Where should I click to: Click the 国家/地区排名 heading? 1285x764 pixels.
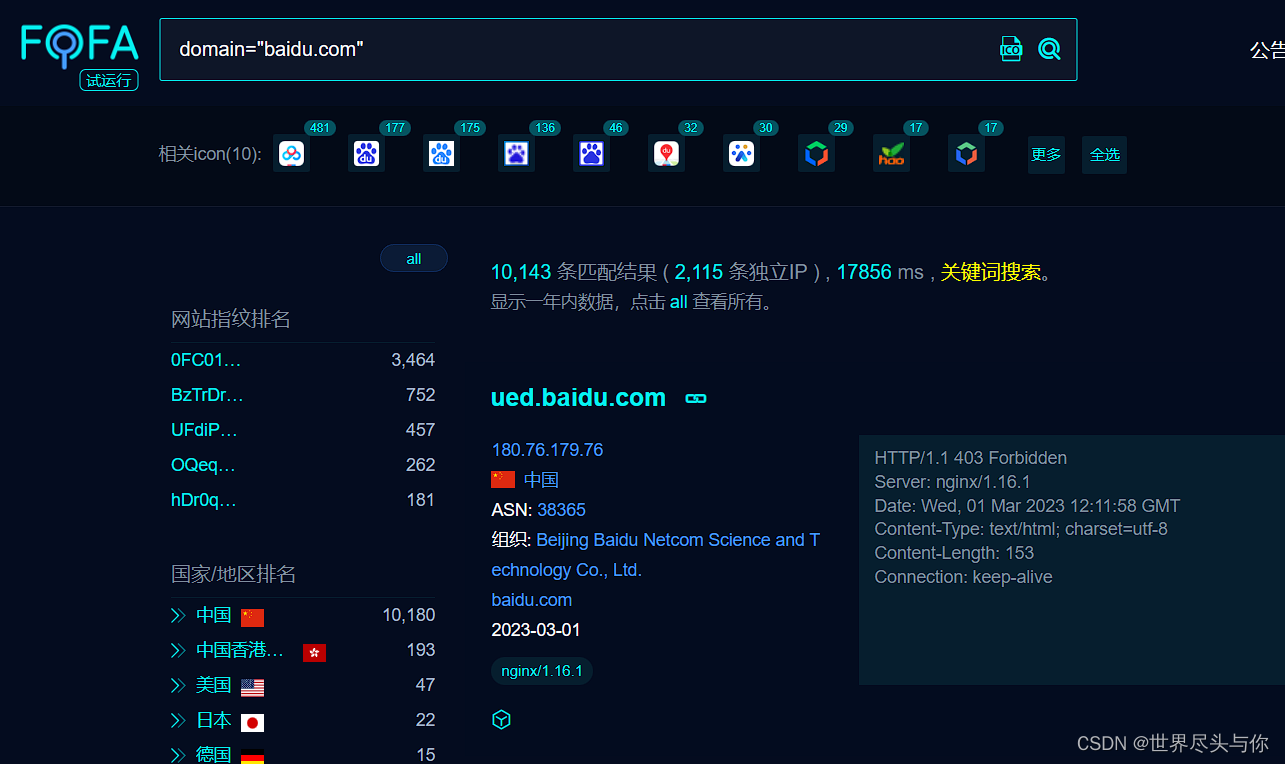[233, 574]
